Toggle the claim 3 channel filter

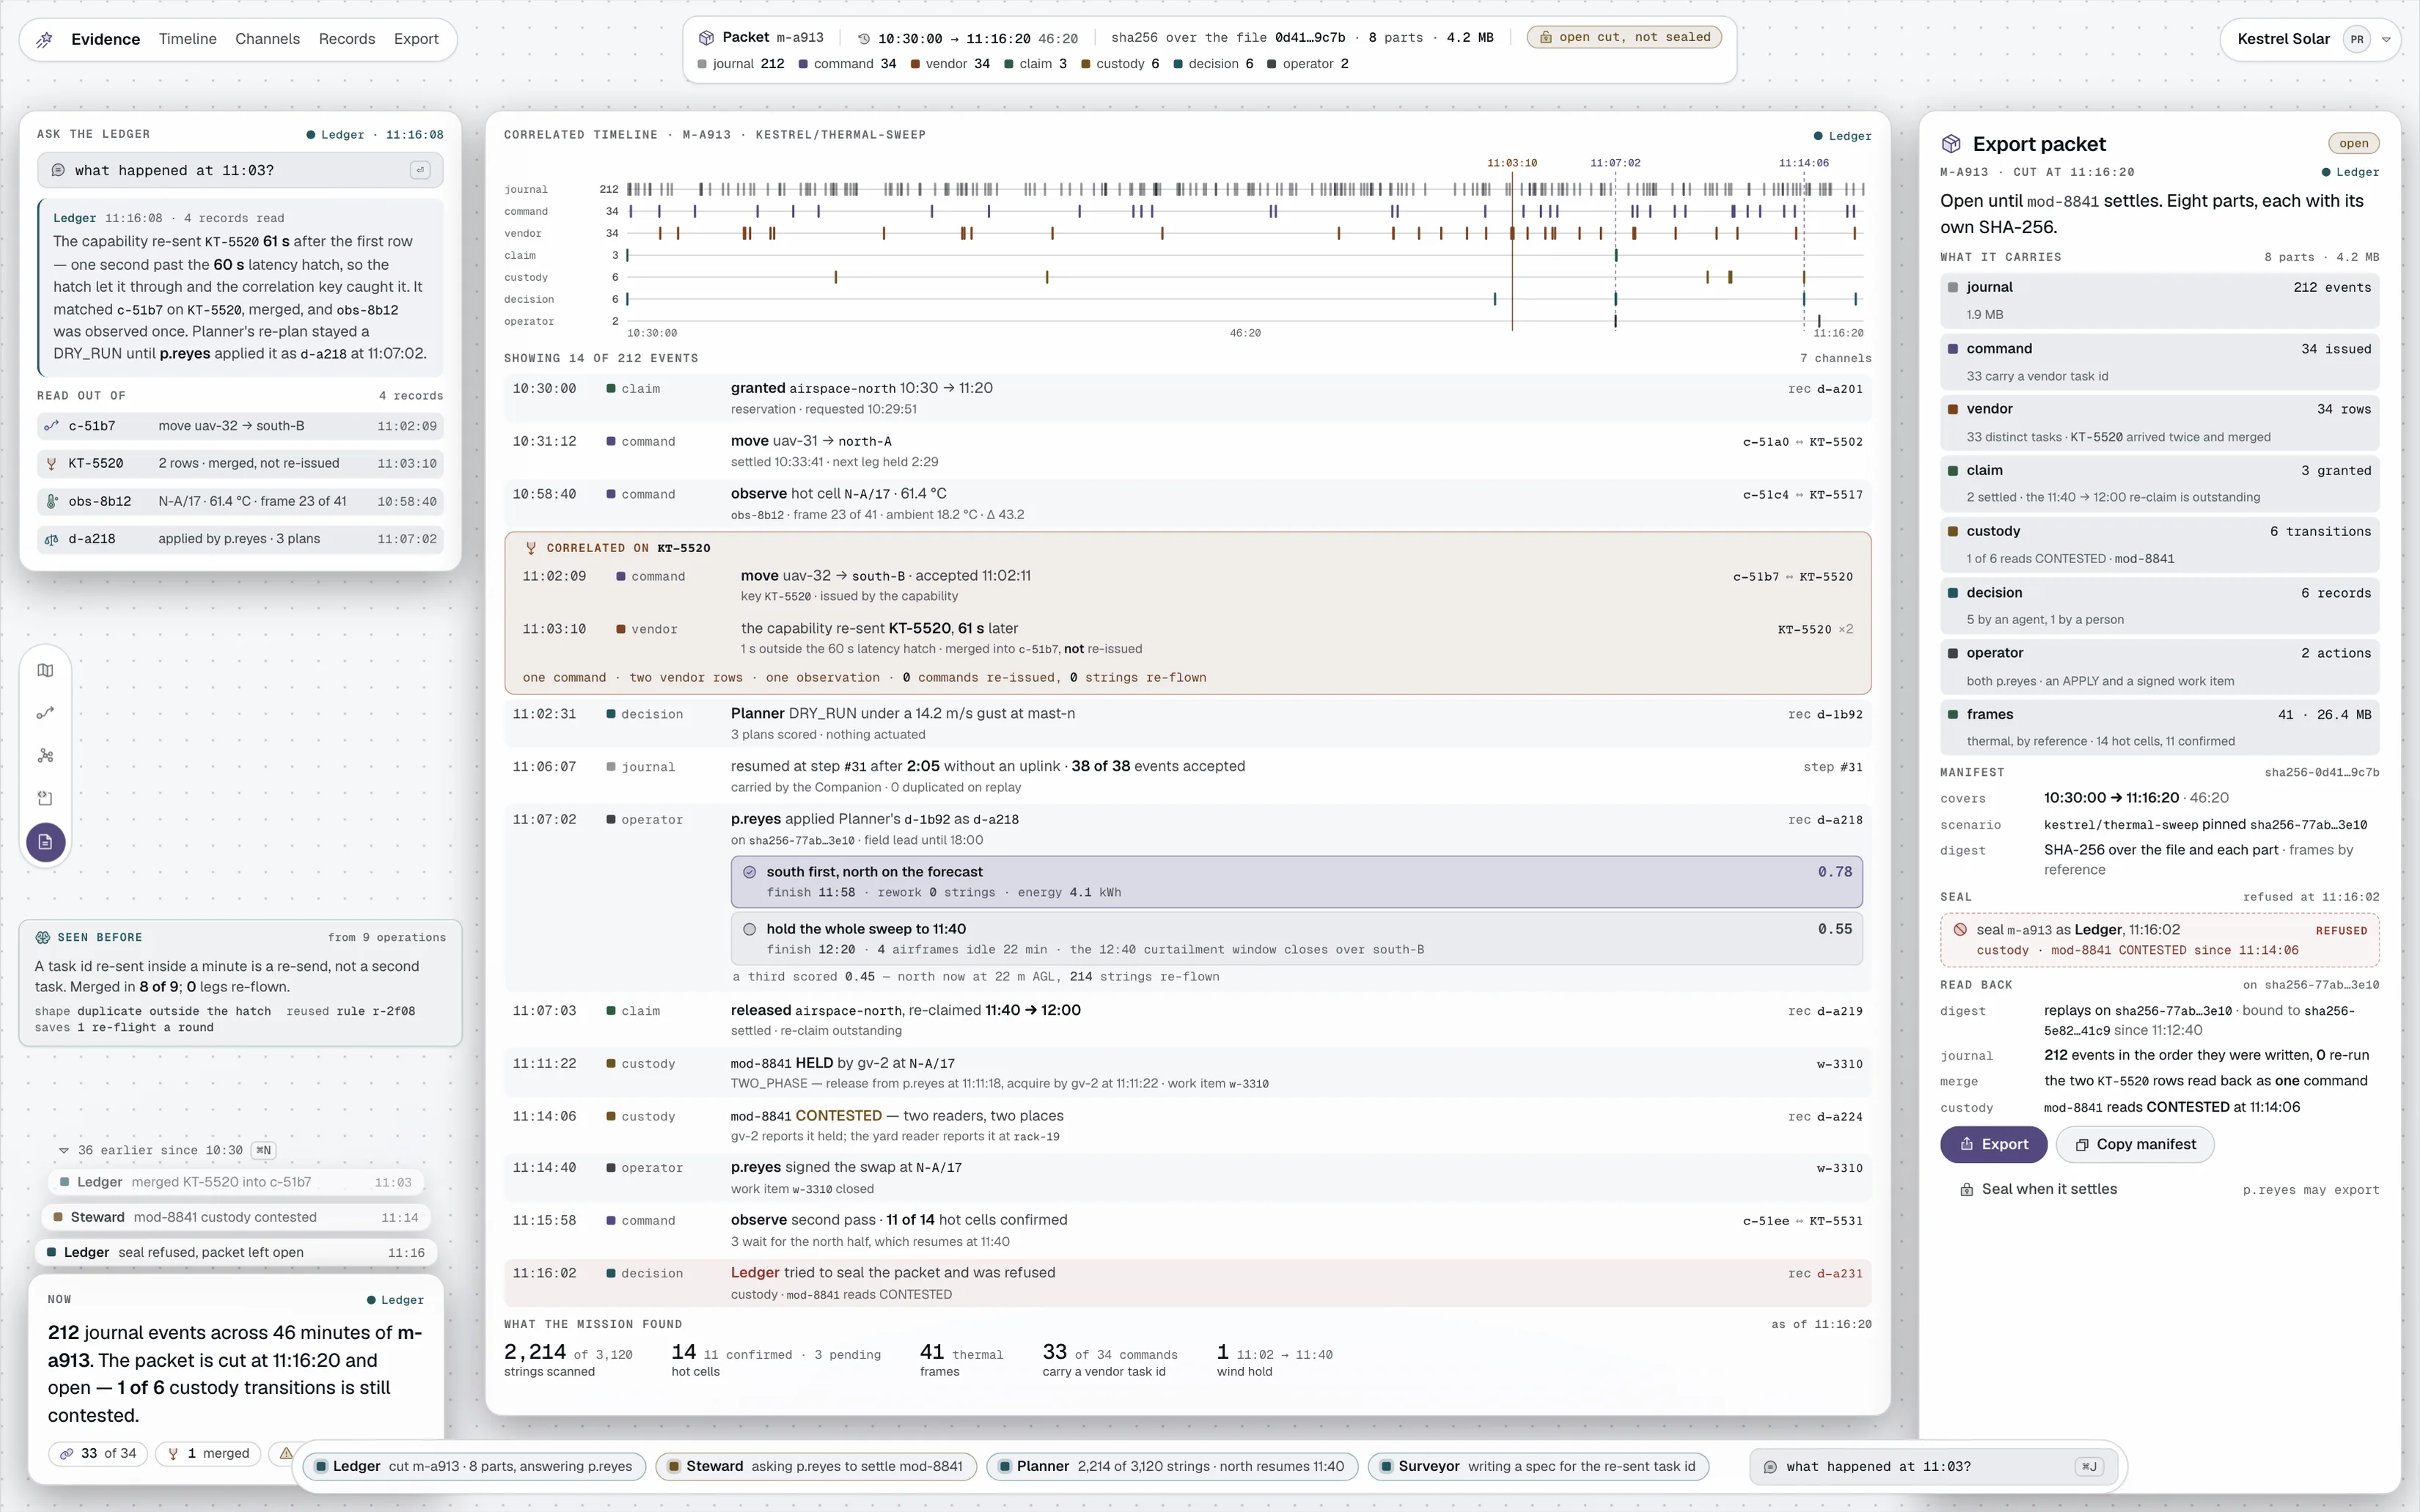[x=1036, y=64]
